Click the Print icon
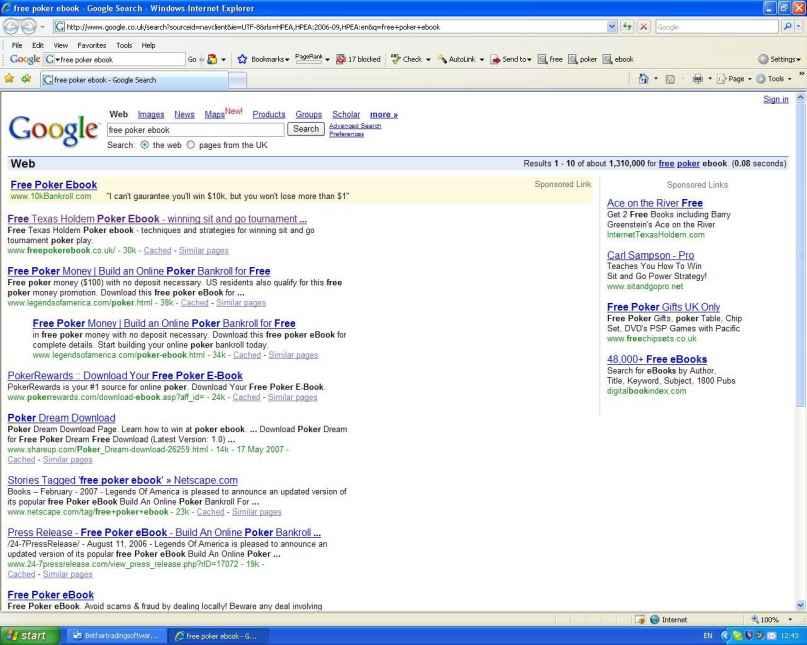This screenshot has height=645, width=807. [x=697, y=79]
